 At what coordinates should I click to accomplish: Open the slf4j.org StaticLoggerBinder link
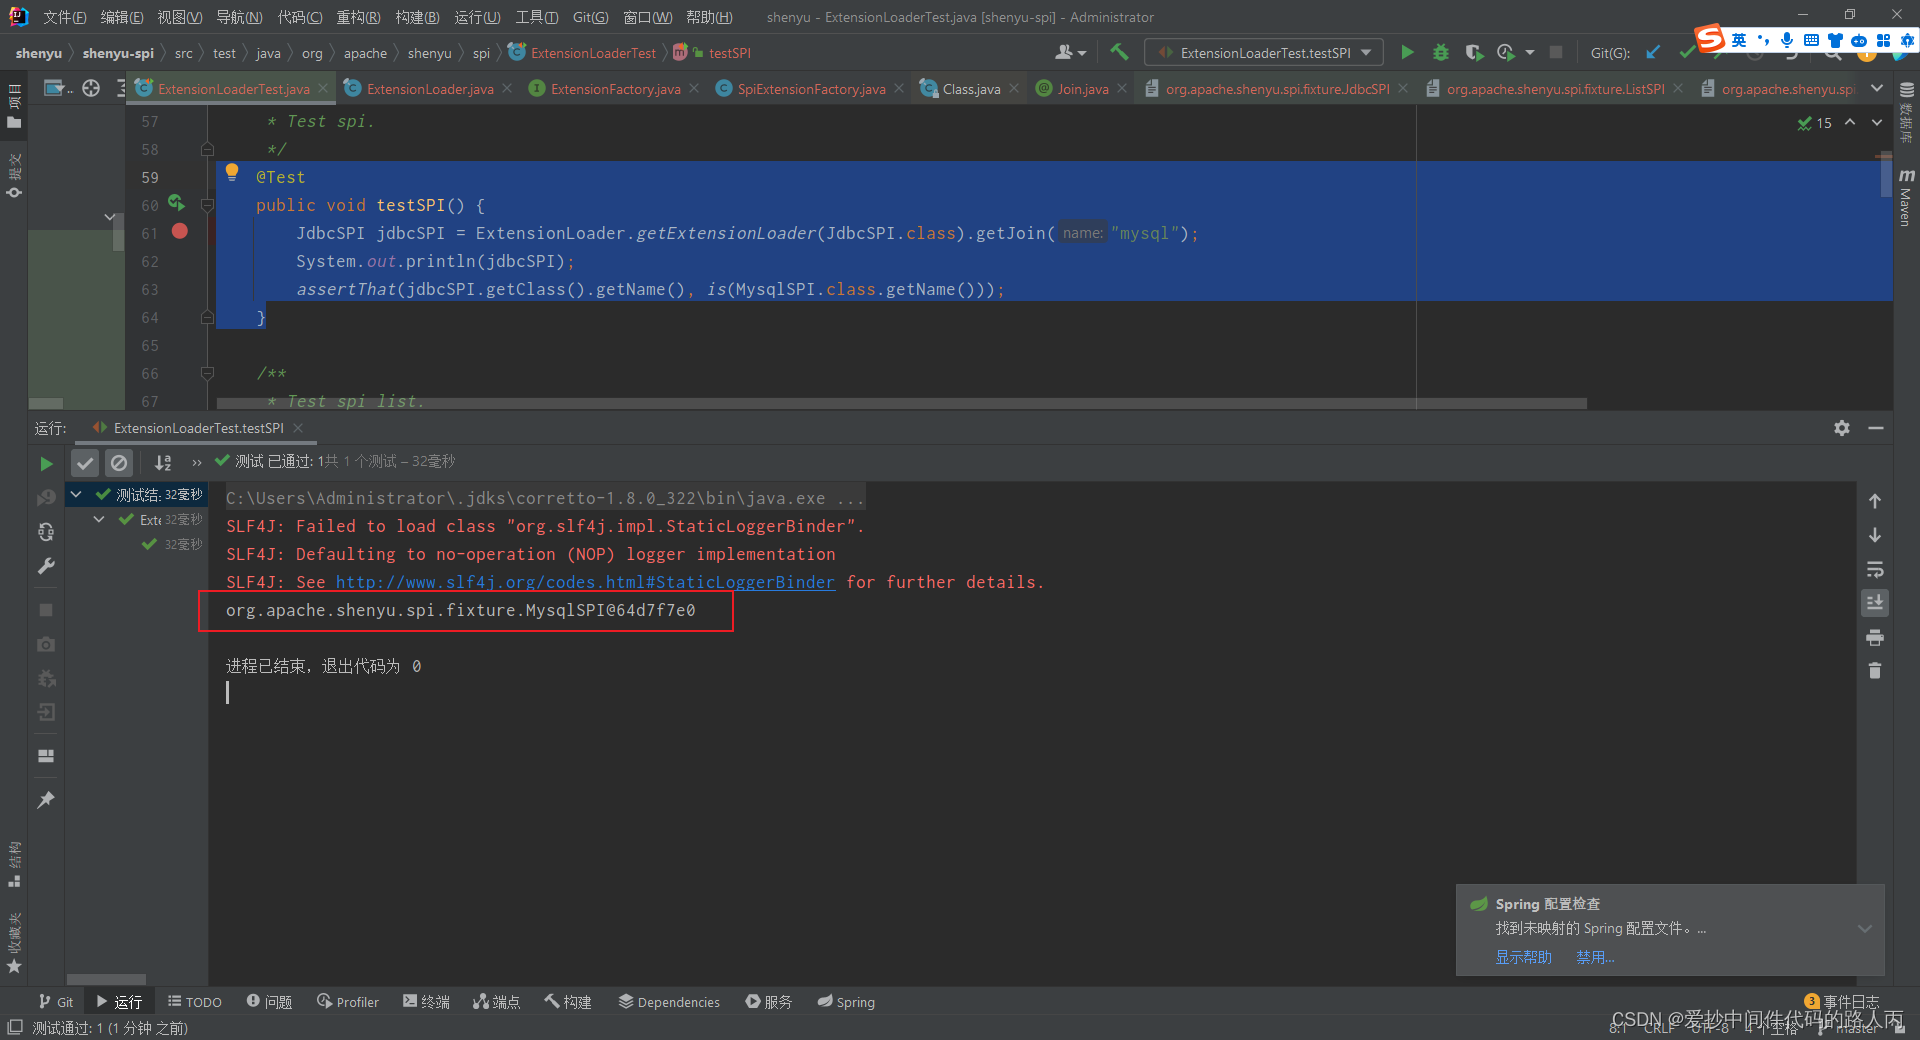point(585,582)
